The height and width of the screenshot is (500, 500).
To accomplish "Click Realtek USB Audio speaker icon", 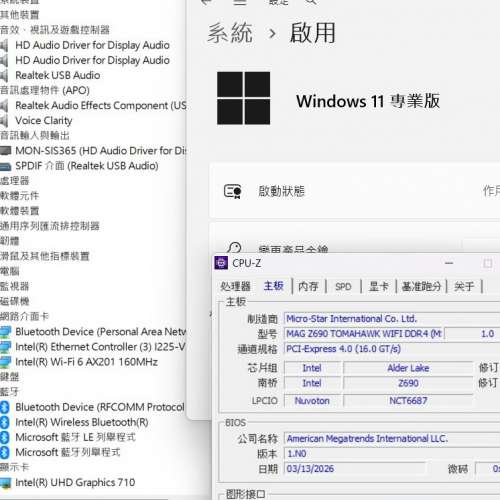I will 4,76.
